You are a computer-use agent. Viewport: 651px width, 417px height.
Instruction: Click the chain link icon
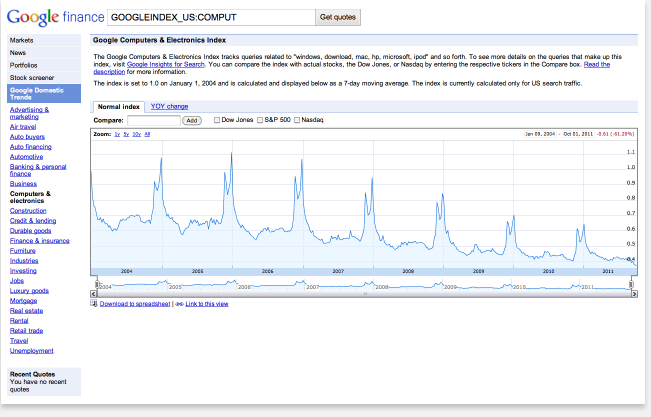click(x=179, y=303)
